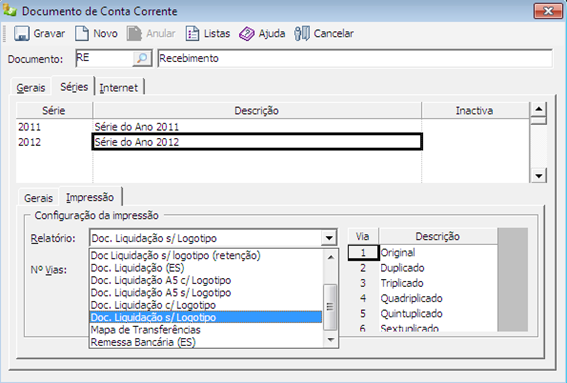
Task: Click Série do Ano 2012 description cell
Action: 257,142
